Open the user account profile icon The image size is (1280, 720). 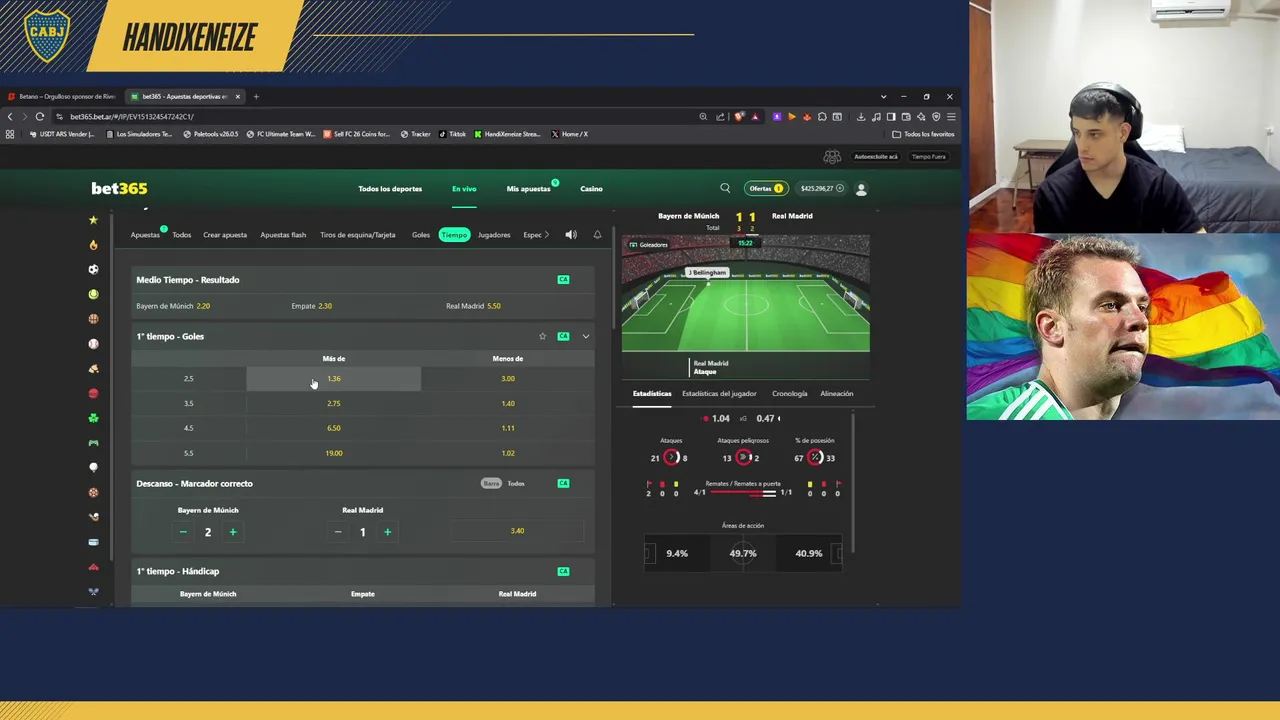861,189
